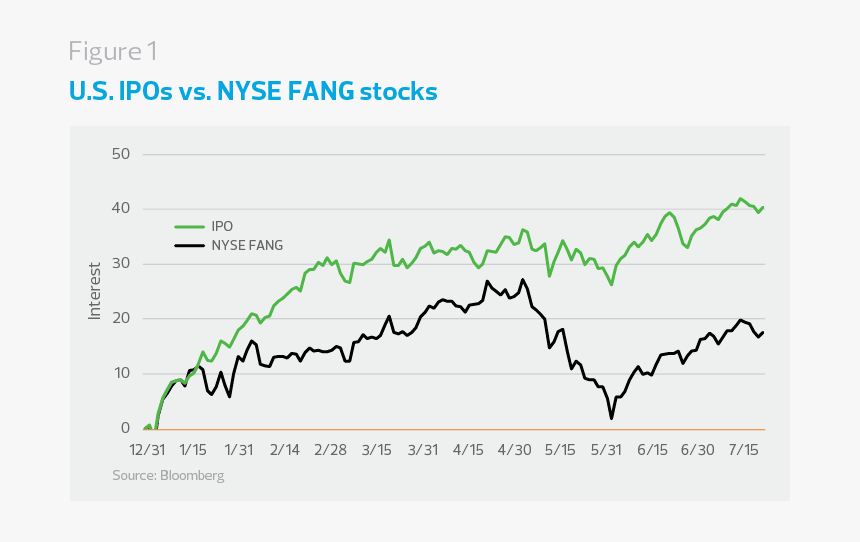The height and width of the screenshot is (542, 860).
Task: Click the 4/30 x-axis date label
Action: pos(514,449)
